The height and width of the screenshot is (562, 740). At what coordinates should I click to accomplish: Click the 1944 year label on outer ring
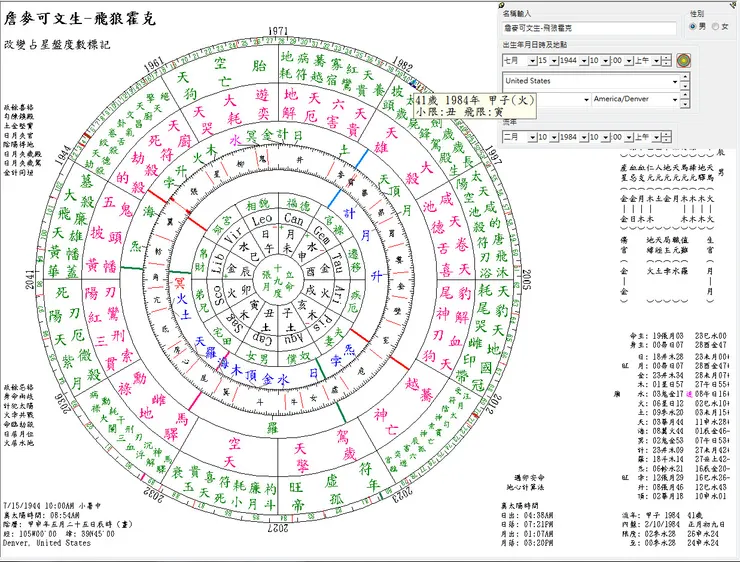(x=64, y=155)
